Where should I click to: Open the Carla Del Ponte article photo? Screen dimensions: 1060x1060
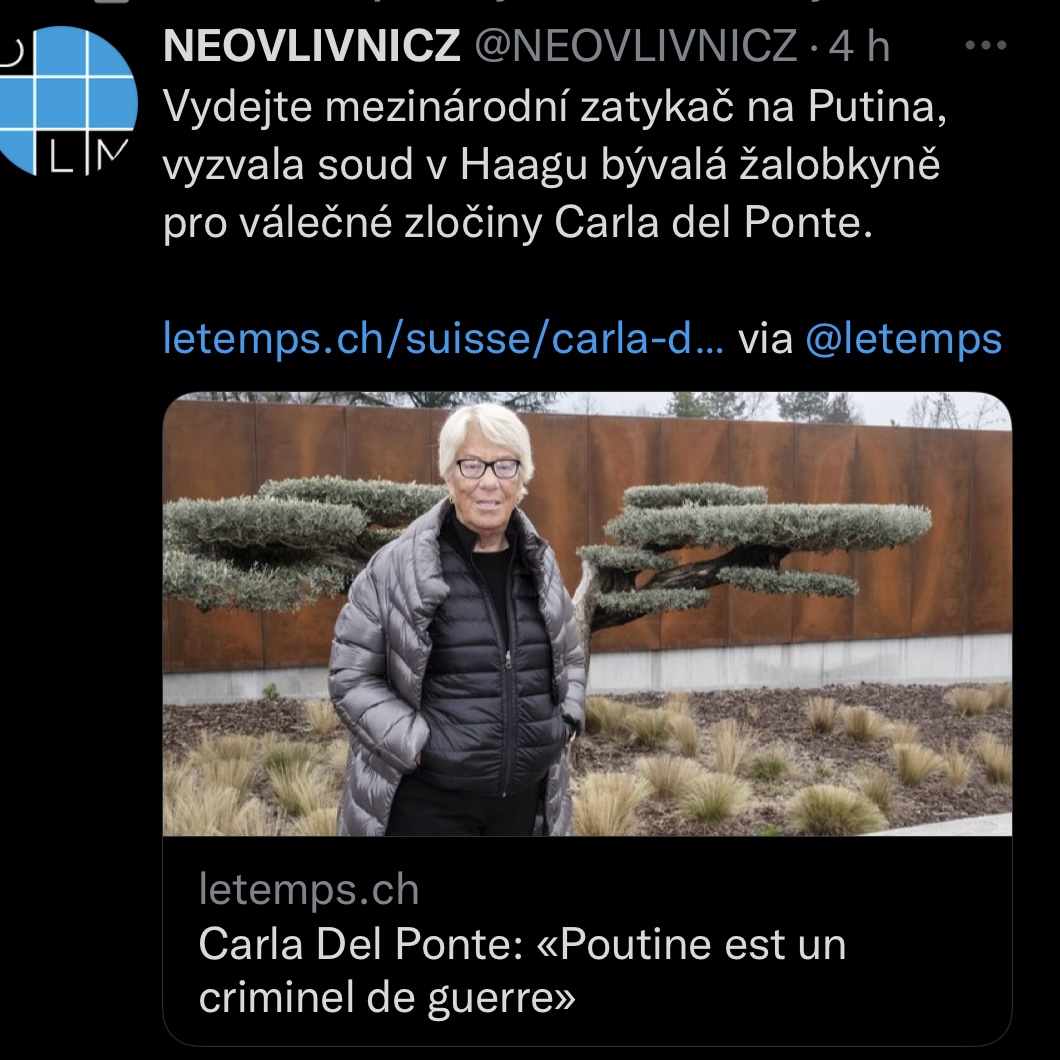pos(587,614)
